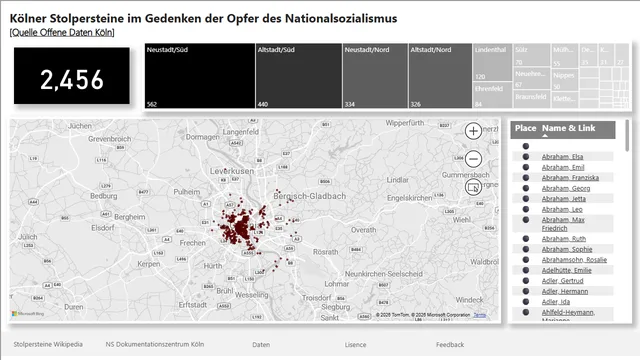The height and width of the screenshot is (360, 640).
Task: Select Neuehrenfeld treemap tile with 67
Action: tap(532, 78)
